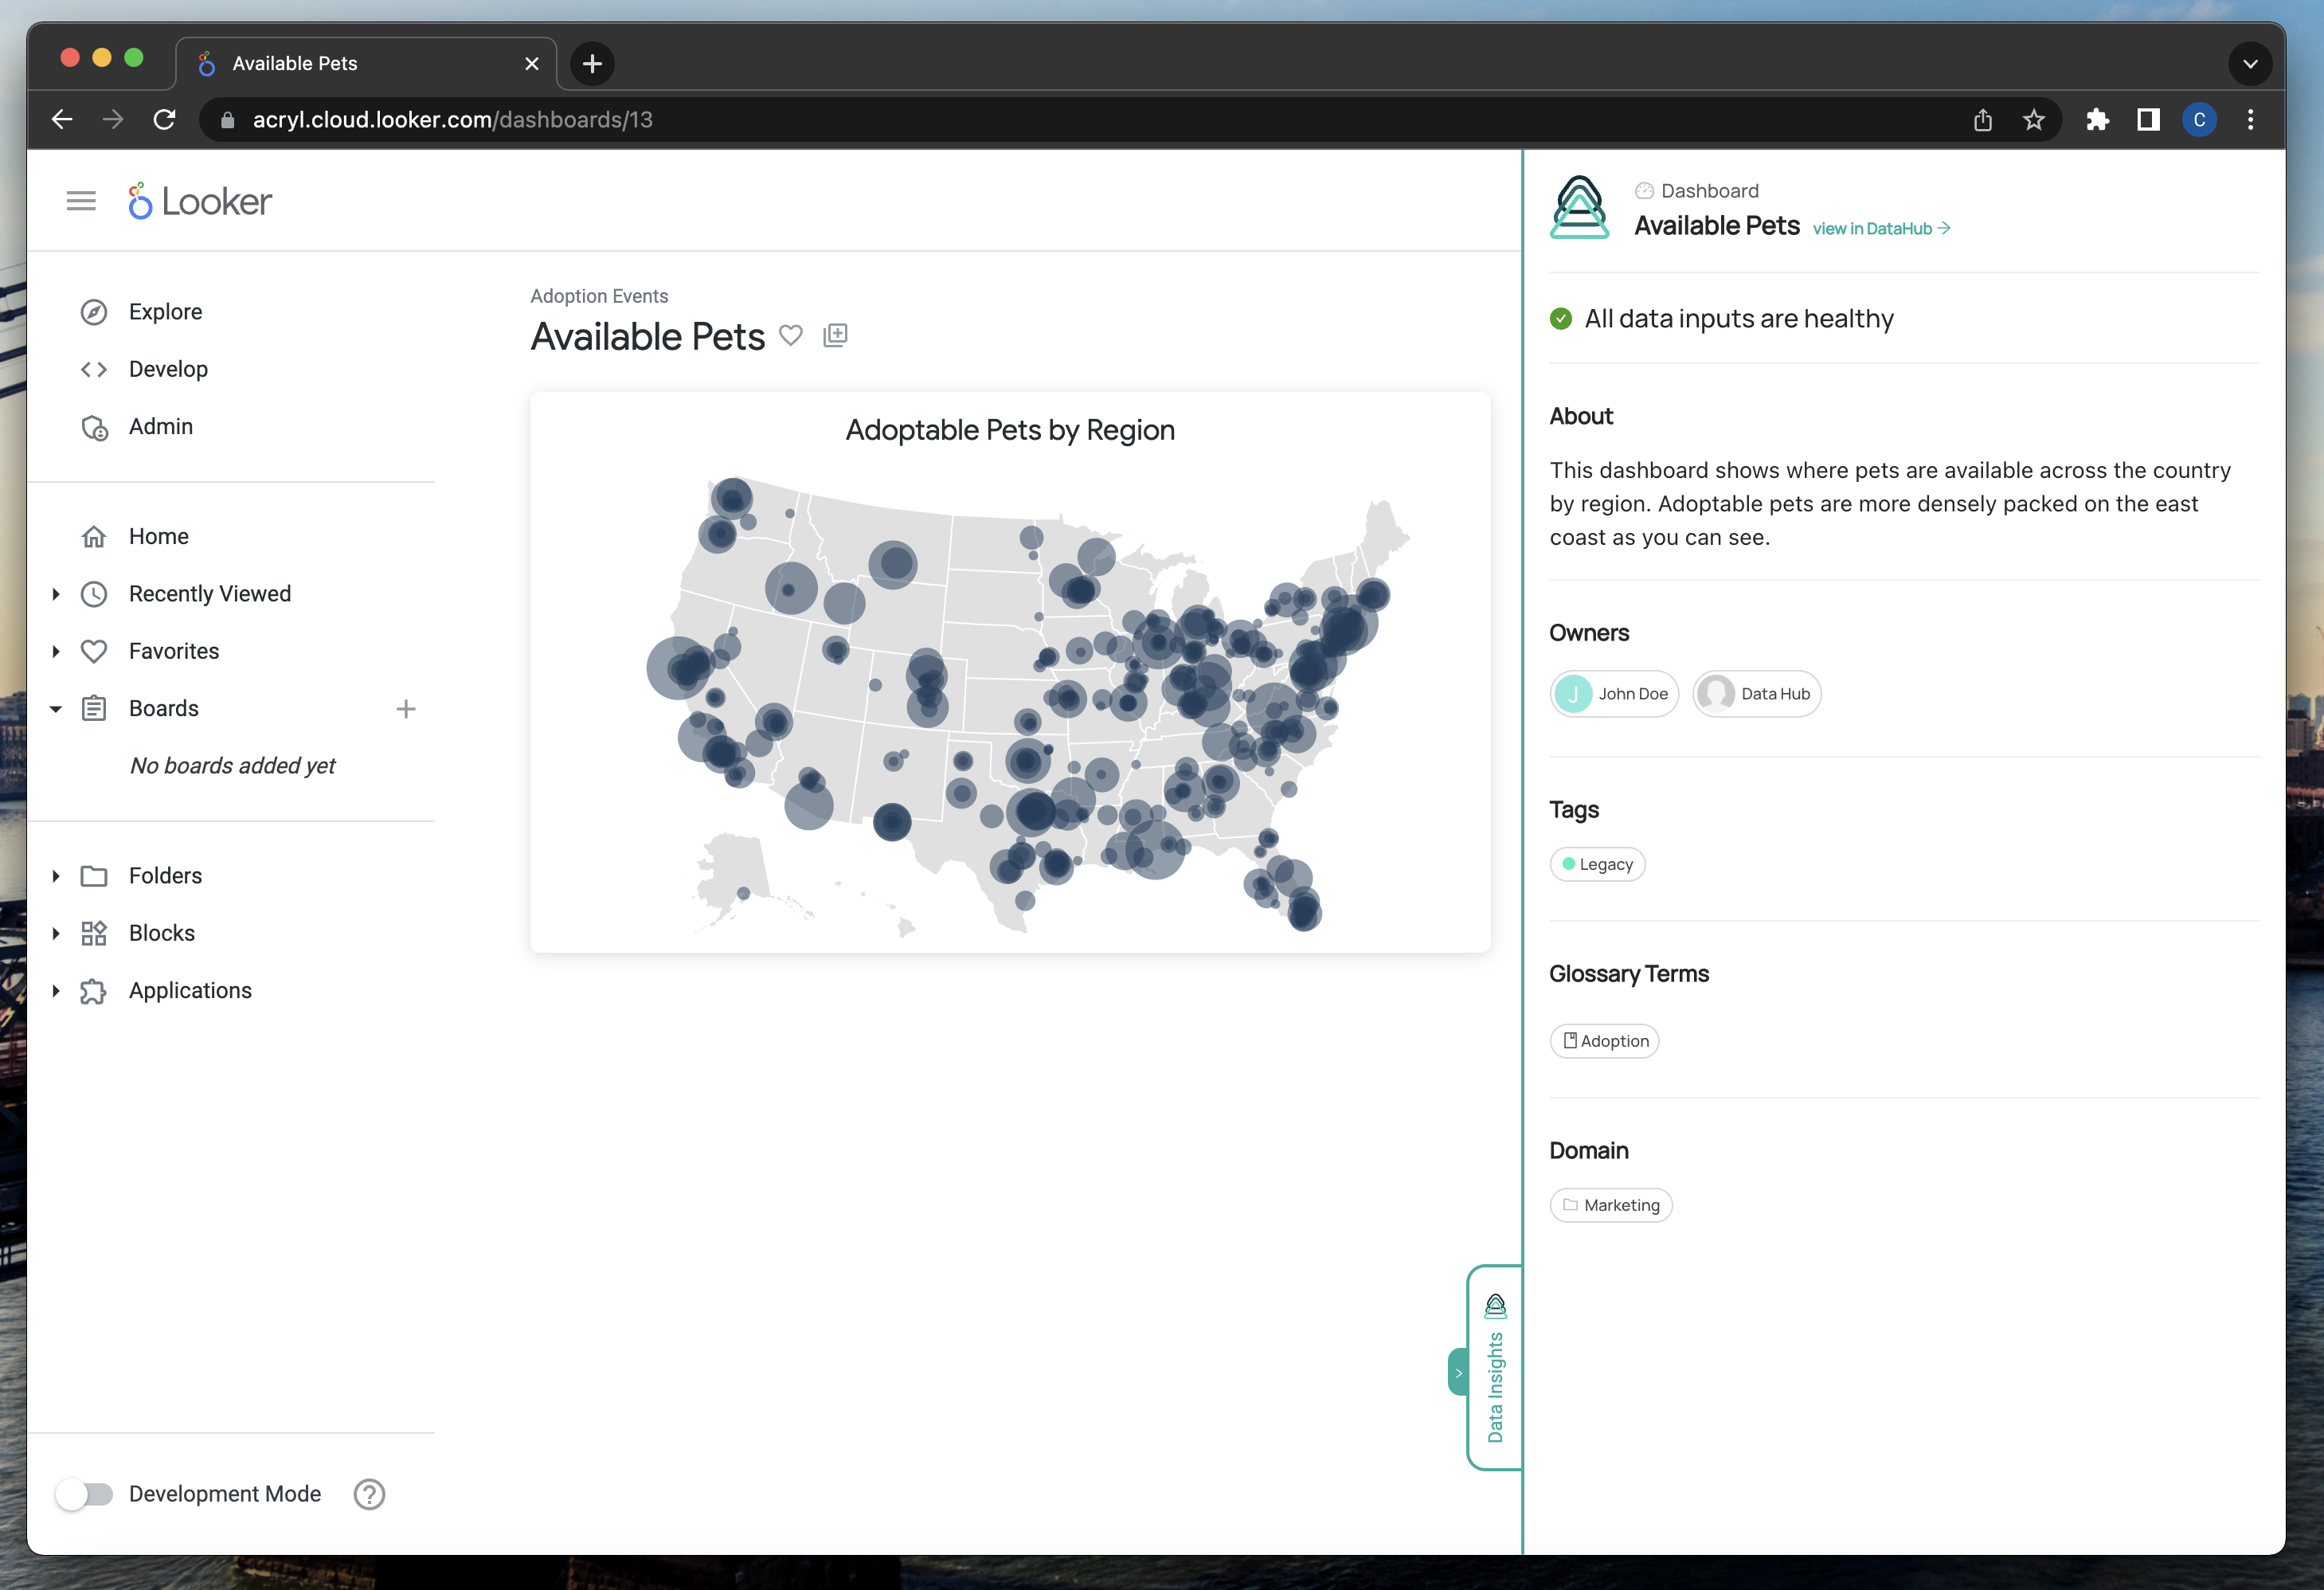Expand the Recently Viewed section
This screenshot has width=2324, height=1590.
[x=56, y=594]
